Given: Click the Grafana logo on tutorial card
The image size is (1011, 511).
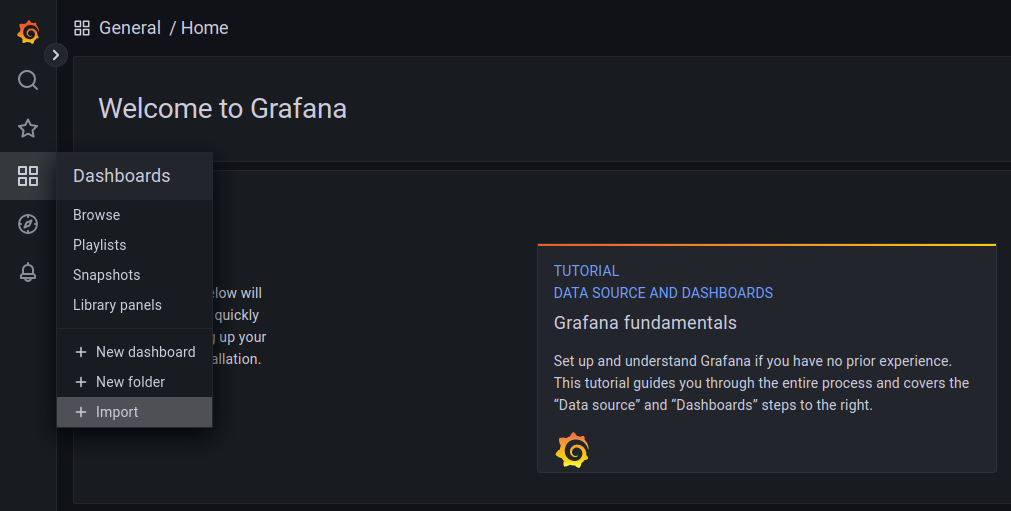Looking at the screenshot, I should (572, 450).
